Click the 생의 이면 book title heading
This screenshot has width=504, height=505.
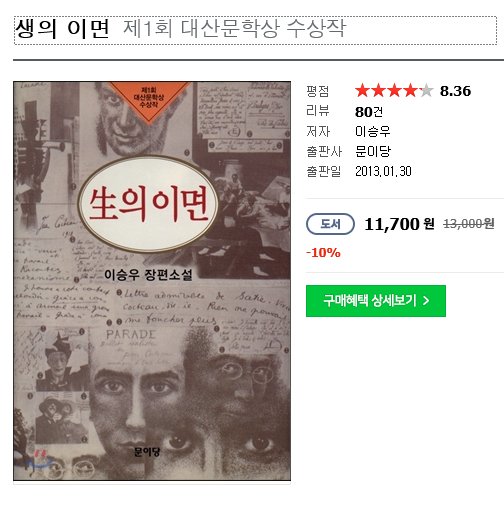pyautogui.click(x=62, y=28)
